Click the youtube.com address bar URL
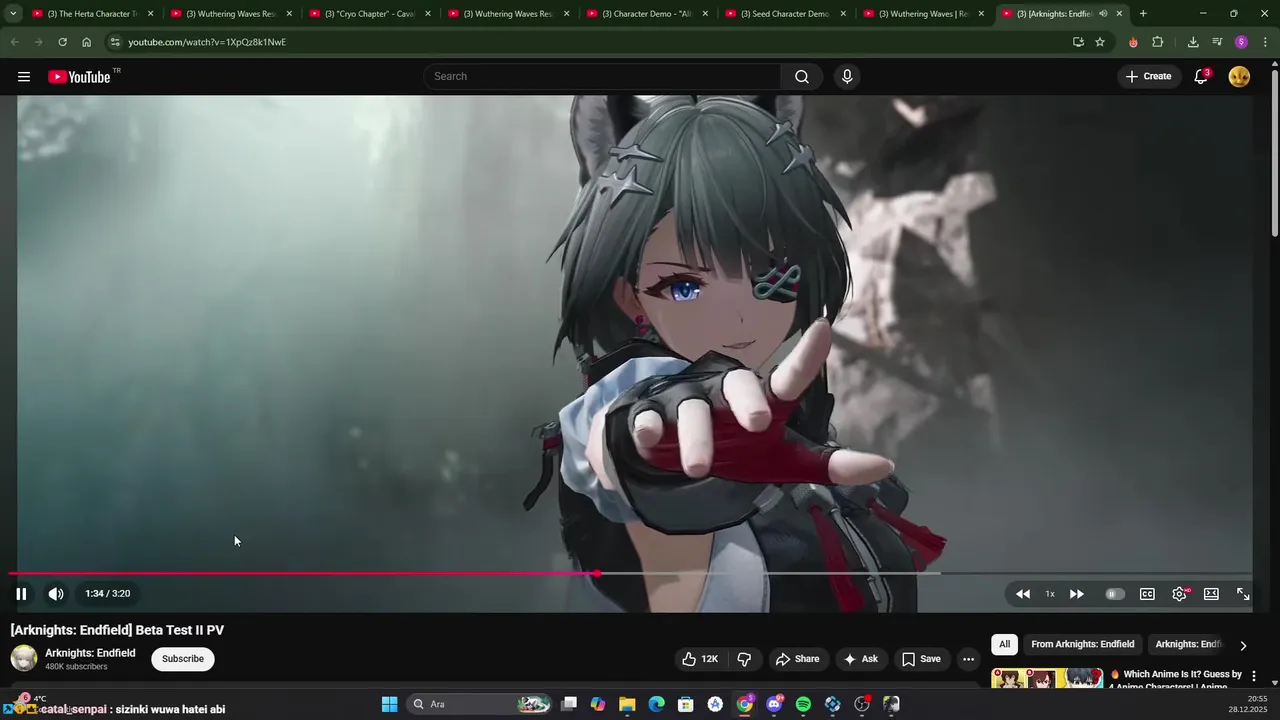1280x720 pixels. (x=207, y=42)
